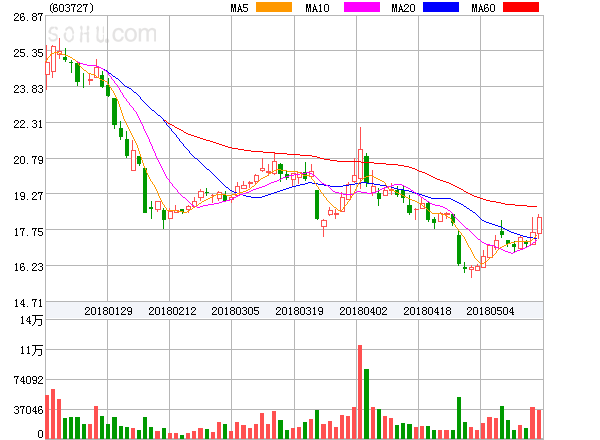Click the 23.83 price axis label
600x440 pixels.
click(x=28, y=89)
